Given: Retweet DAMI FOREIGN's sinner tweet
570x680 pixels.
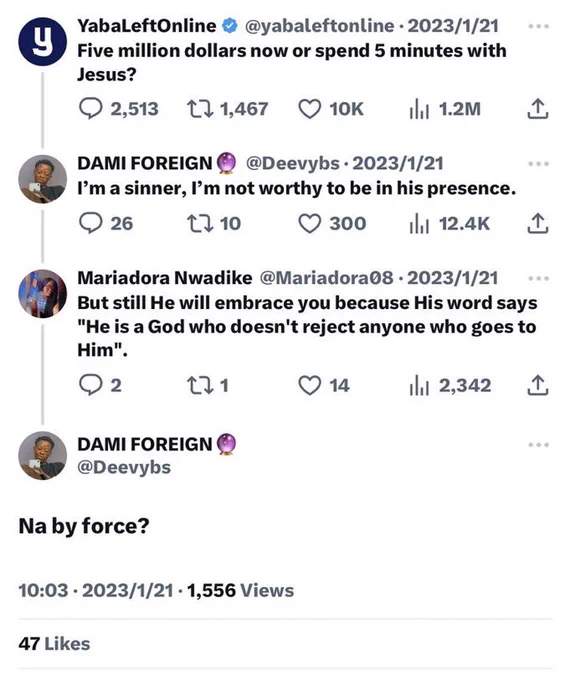Looking at the screenshot, I should click(x=214, y=223).
